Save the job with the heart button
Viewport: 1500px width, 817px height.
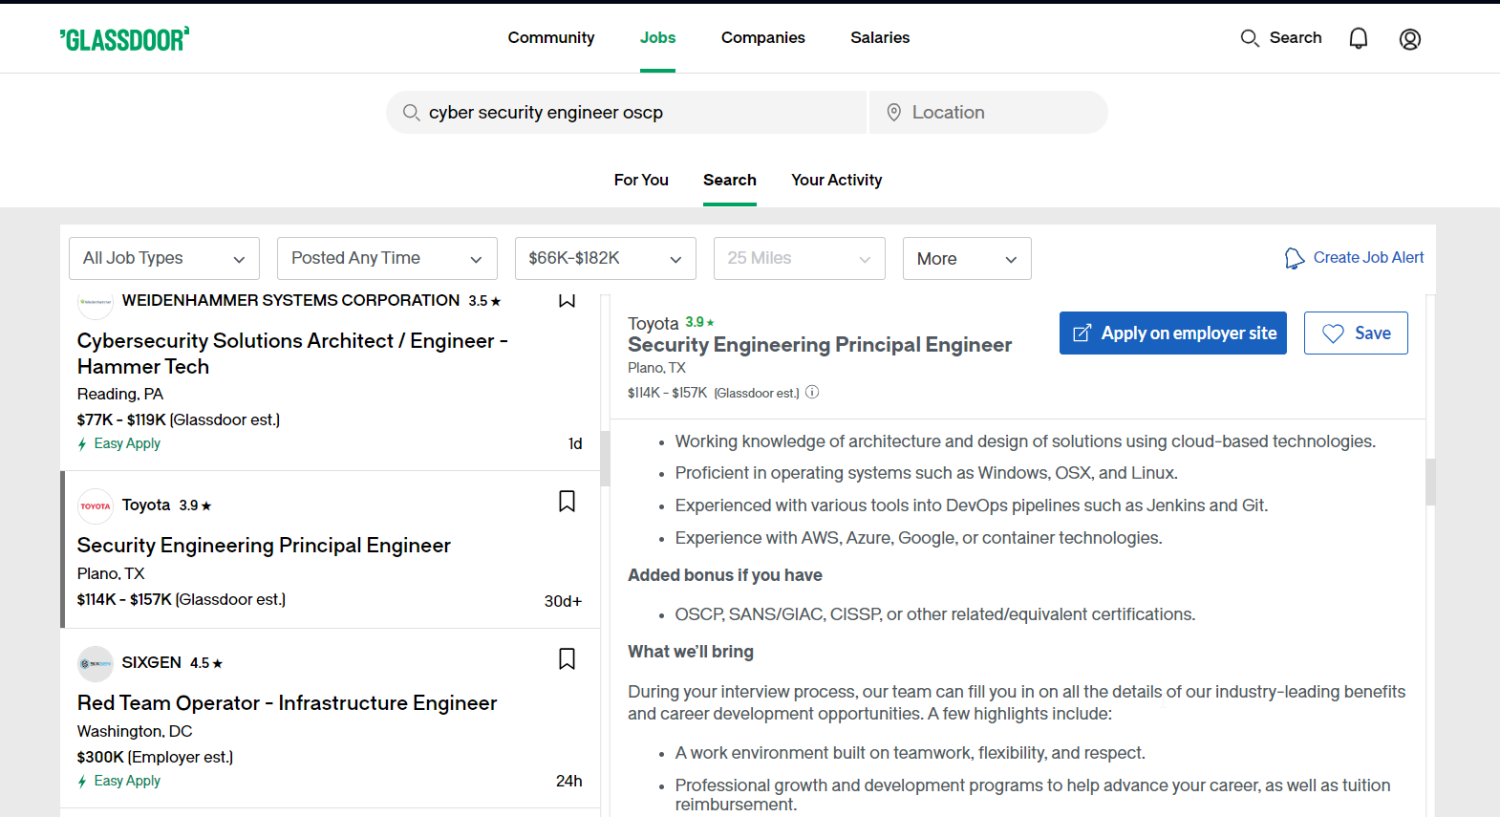point(1355,333)
